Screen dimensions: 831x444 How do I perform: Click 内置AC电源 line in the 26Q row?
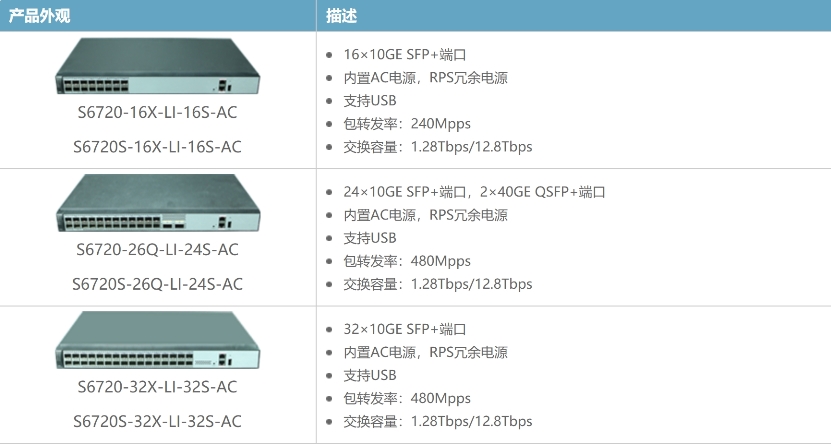click(x=426, y=215)
